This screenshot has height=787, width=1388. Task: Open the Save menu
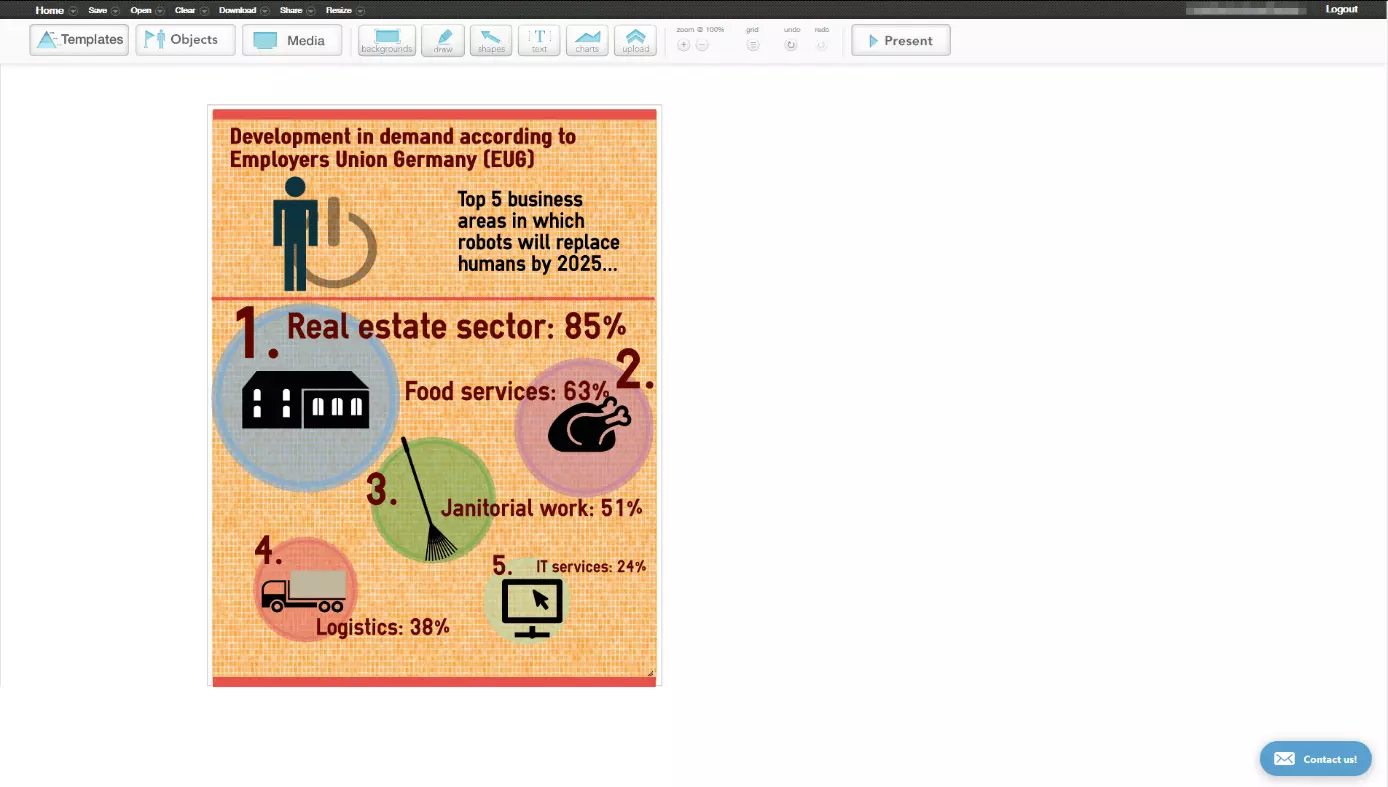tap(97, 10)
